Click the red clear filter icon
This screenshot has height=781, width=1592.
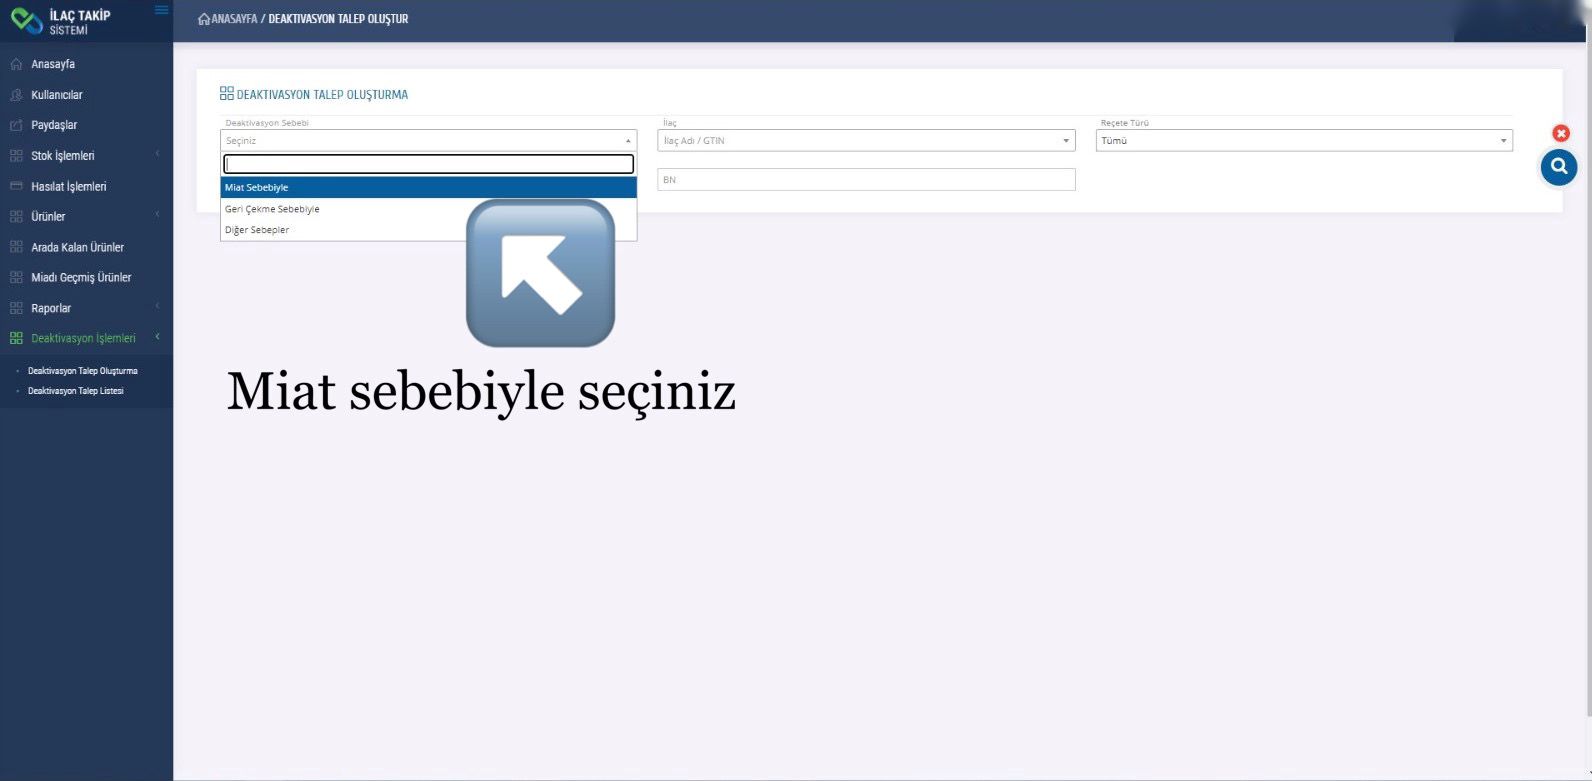tap(1560, 133)
